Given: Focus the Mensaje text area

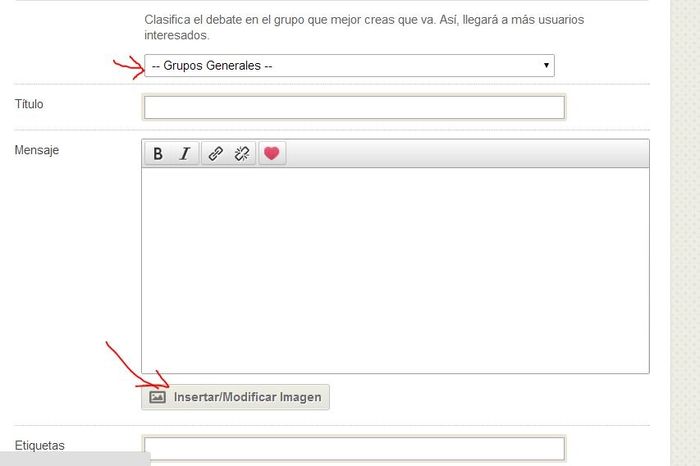Looking at the screenshot, I should (x=395, y=270).
